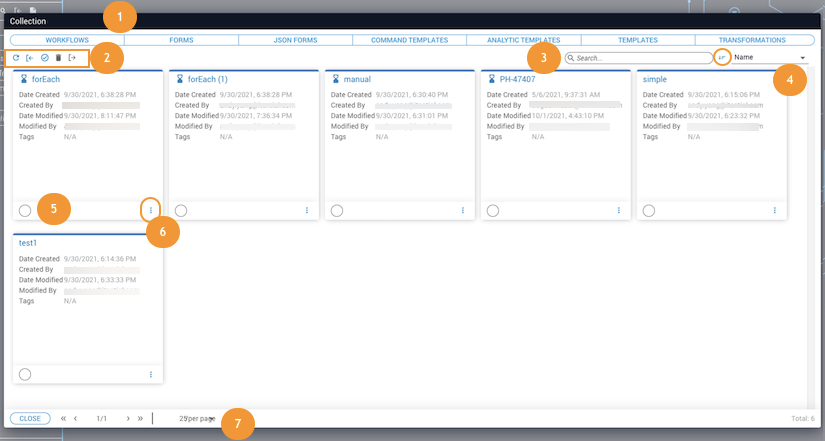Image resolution: width=825 pixels, height=441 pixels.
Task: Open the three-dot menu on the manual card
Action: [463, 211]
